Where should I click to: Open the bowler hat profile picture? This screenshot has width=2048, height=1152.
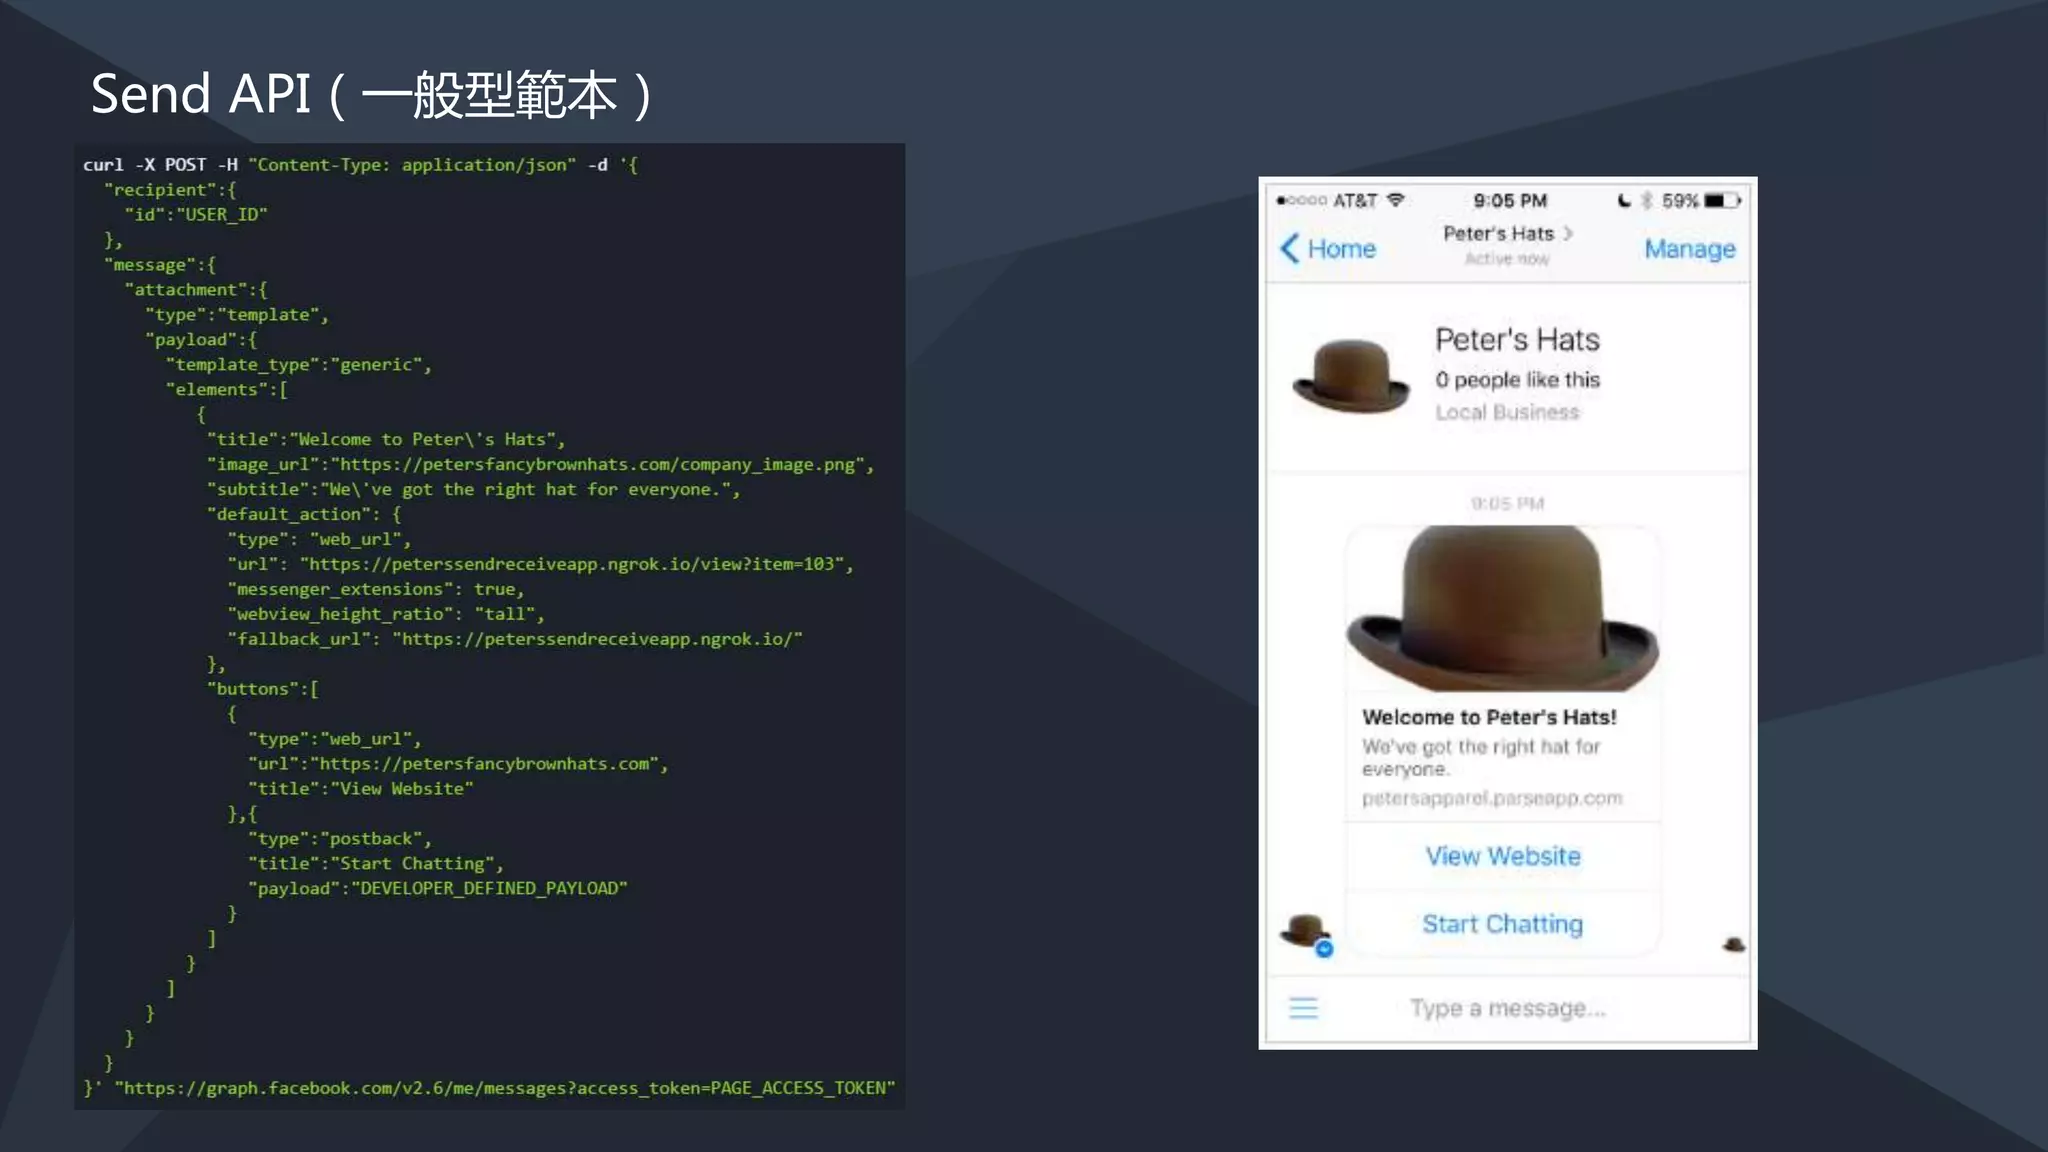pos(1351,375)
